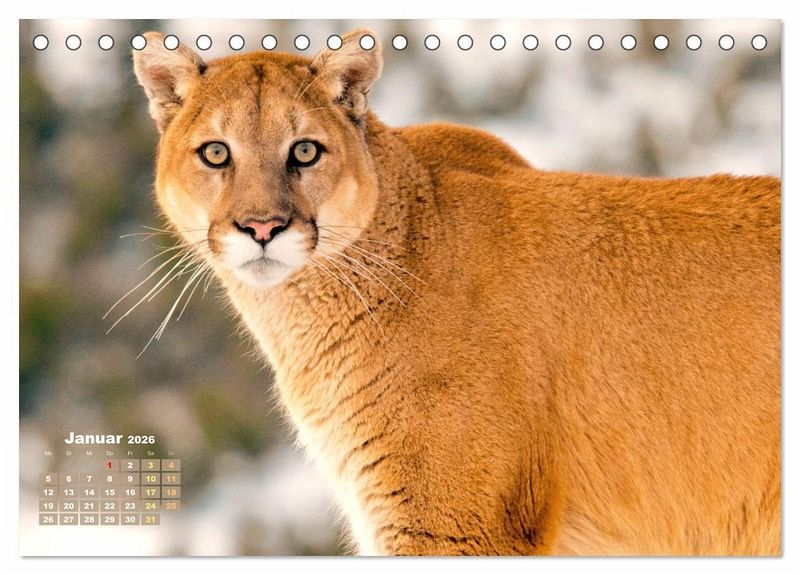Select Saturday date 31

coord(151,519)
